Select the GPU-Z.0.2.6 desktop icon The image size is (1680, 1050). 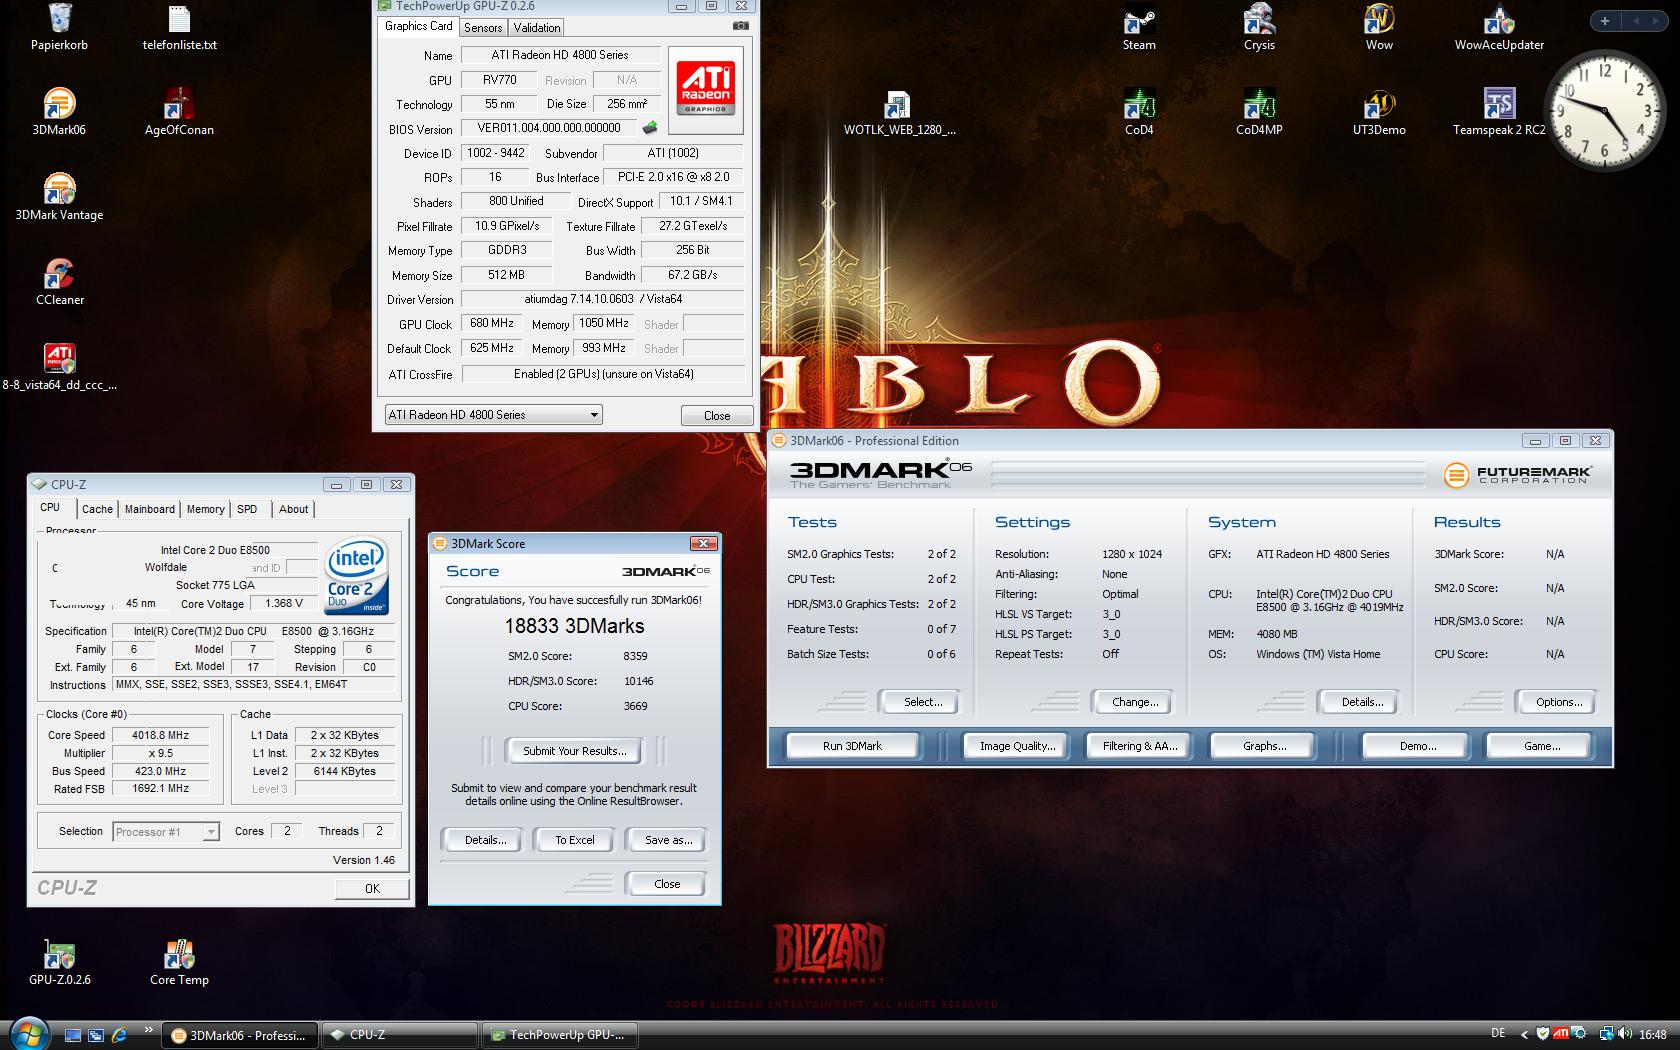(59, 962)
